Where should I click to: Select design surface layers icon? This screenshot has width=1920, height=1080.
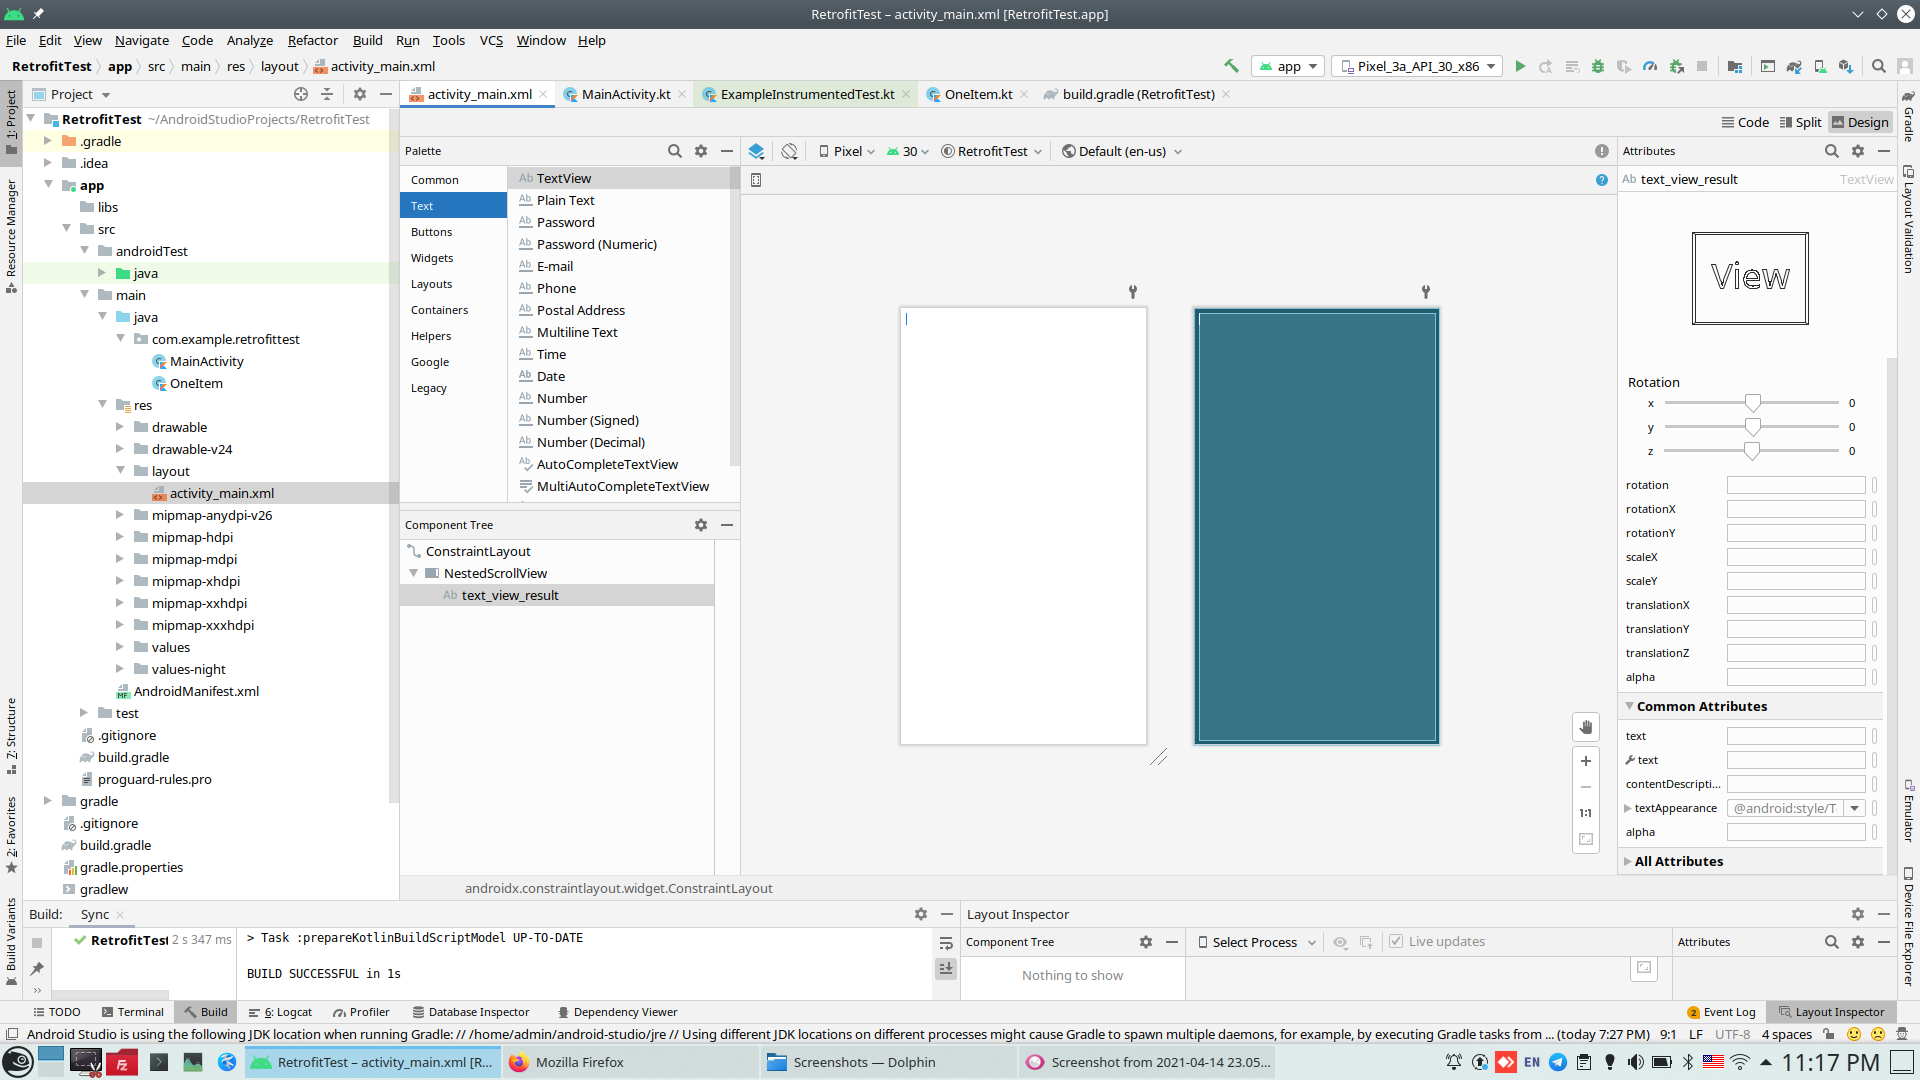pos(756,151)
